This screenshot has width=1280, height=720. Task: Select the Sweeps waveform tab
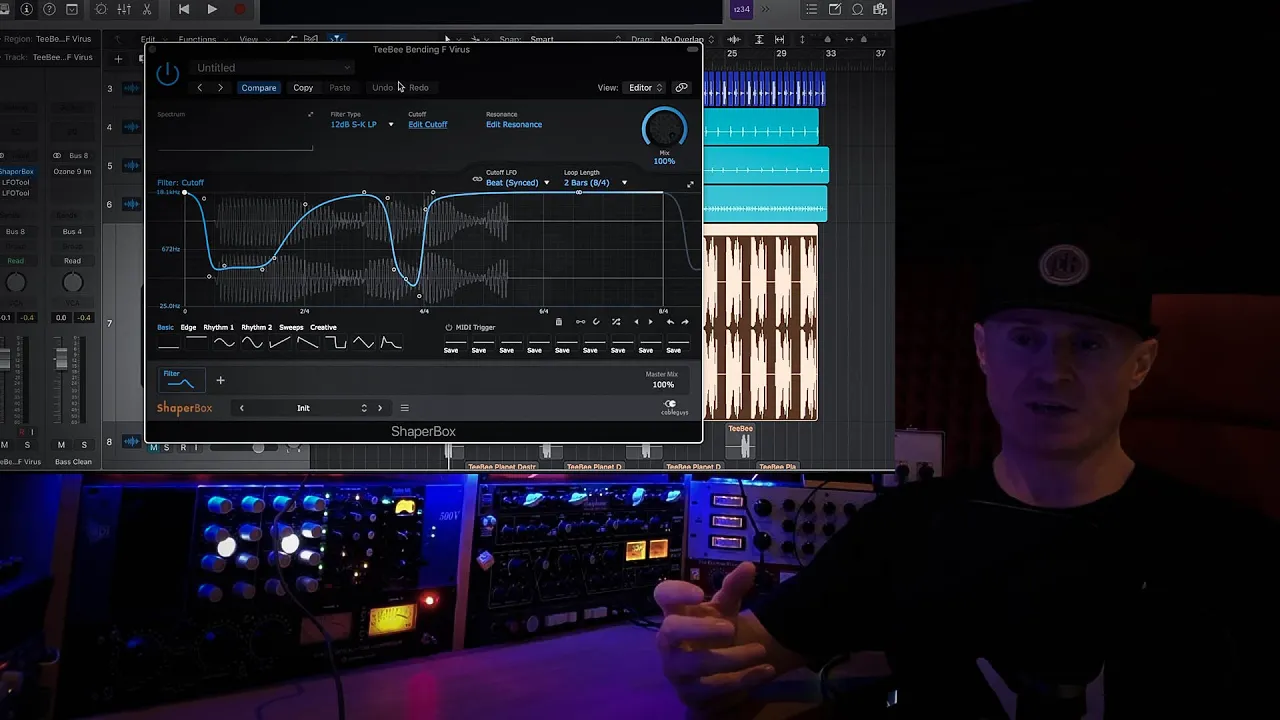click(x=291, y=327)
